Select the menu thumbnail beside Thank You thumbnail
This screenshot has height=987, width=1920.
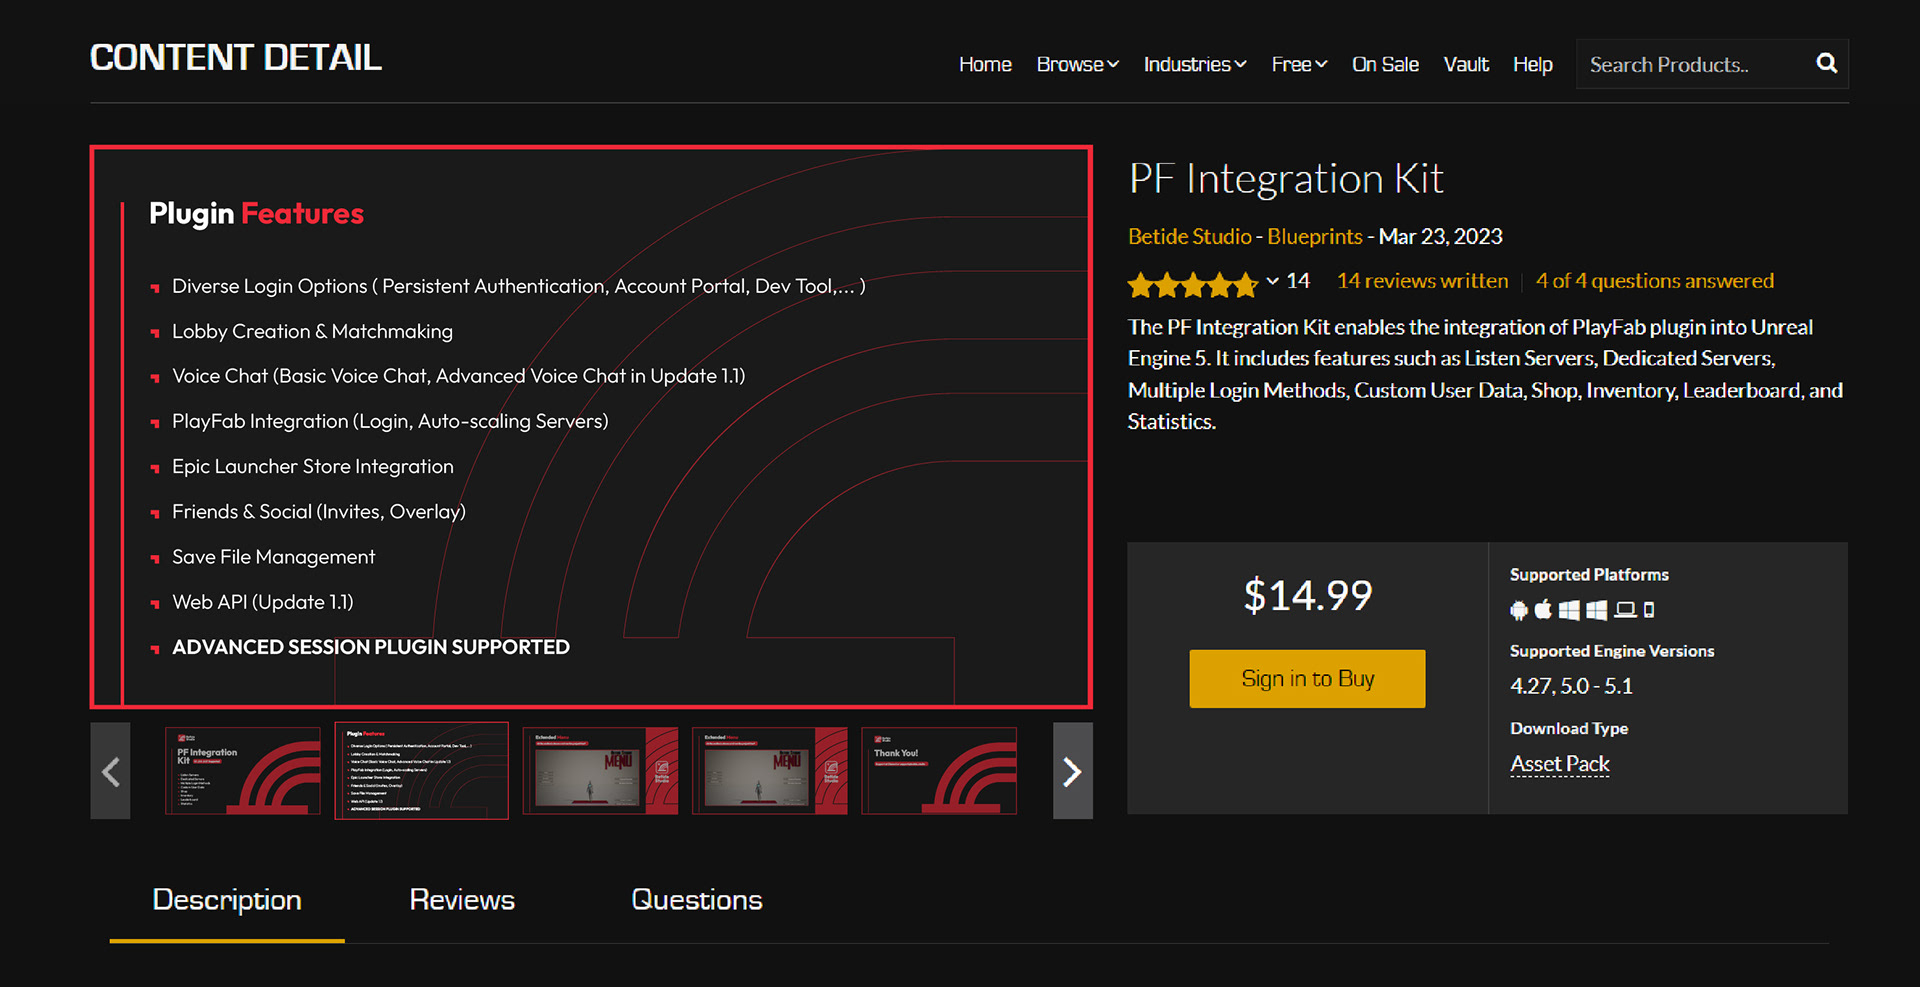click(770, 771)
